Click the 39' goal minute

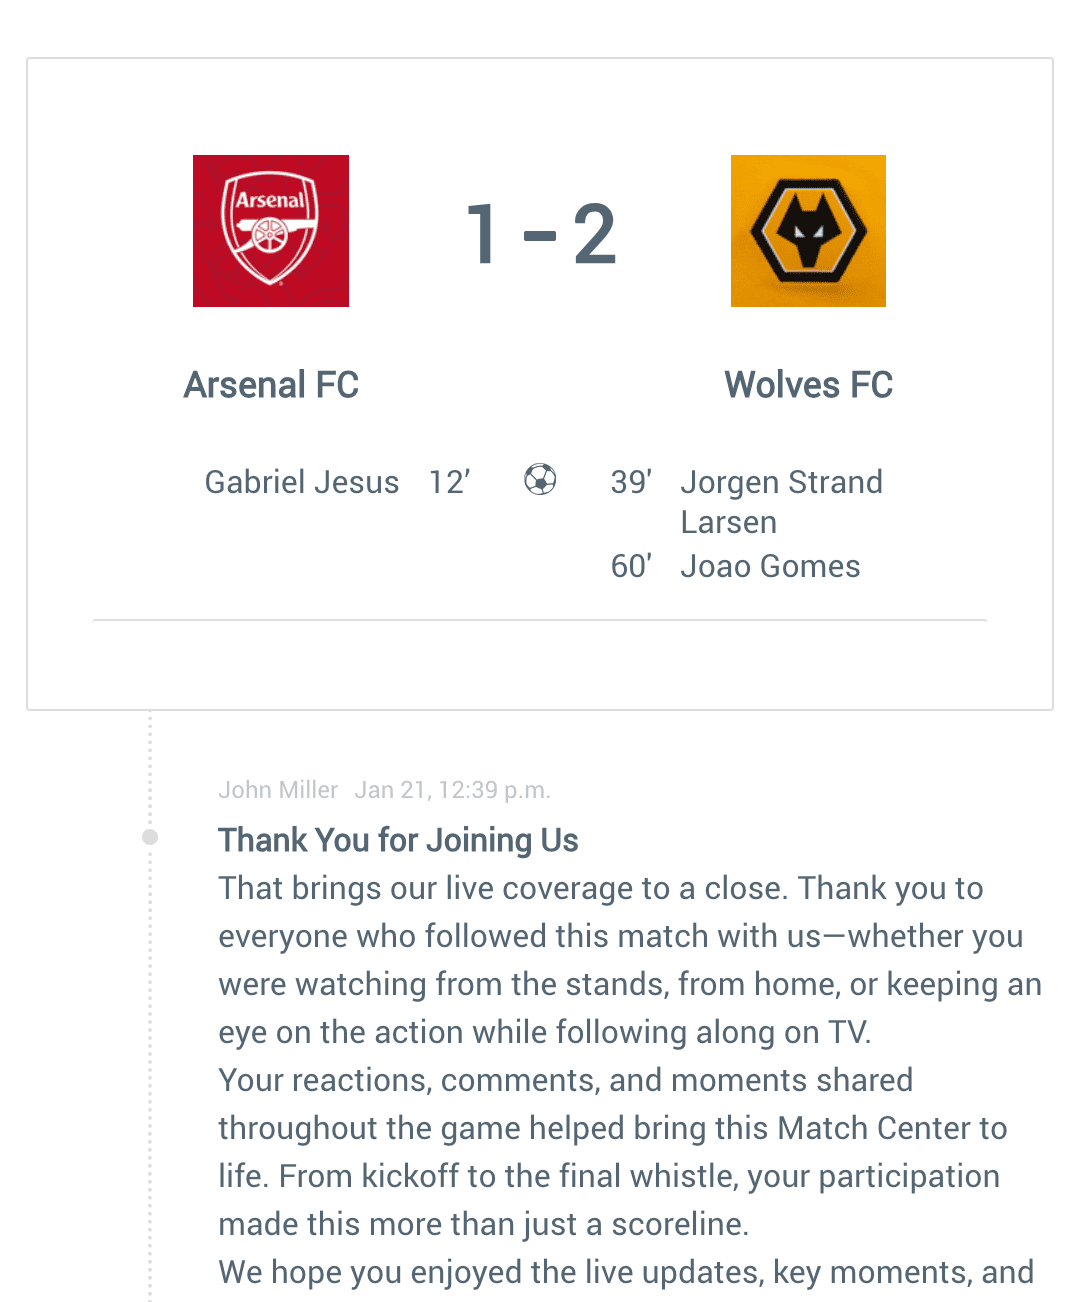[x=631, y=482]
